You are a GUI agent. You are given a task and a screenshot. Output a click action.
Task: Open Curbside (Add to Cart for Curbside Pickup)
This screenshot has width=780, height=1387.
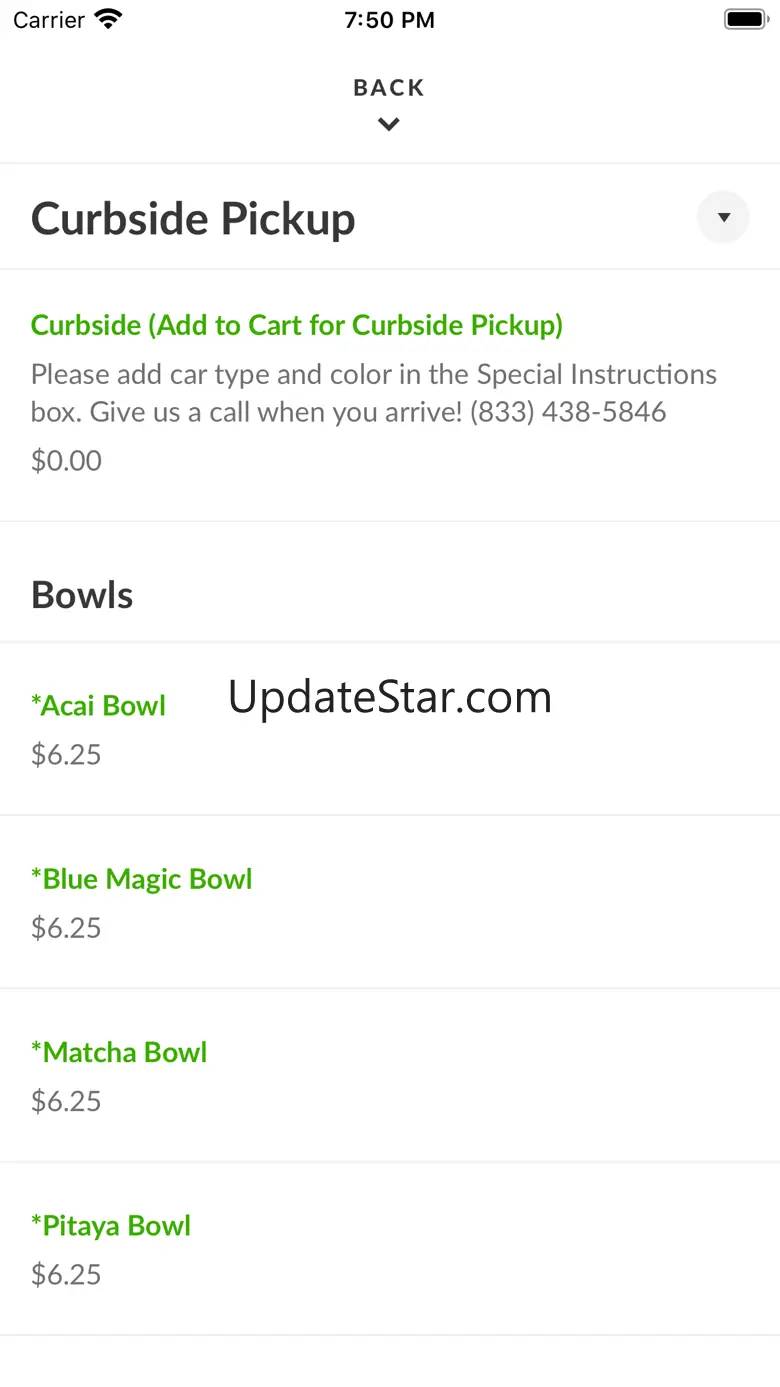(x=297, y=325)
